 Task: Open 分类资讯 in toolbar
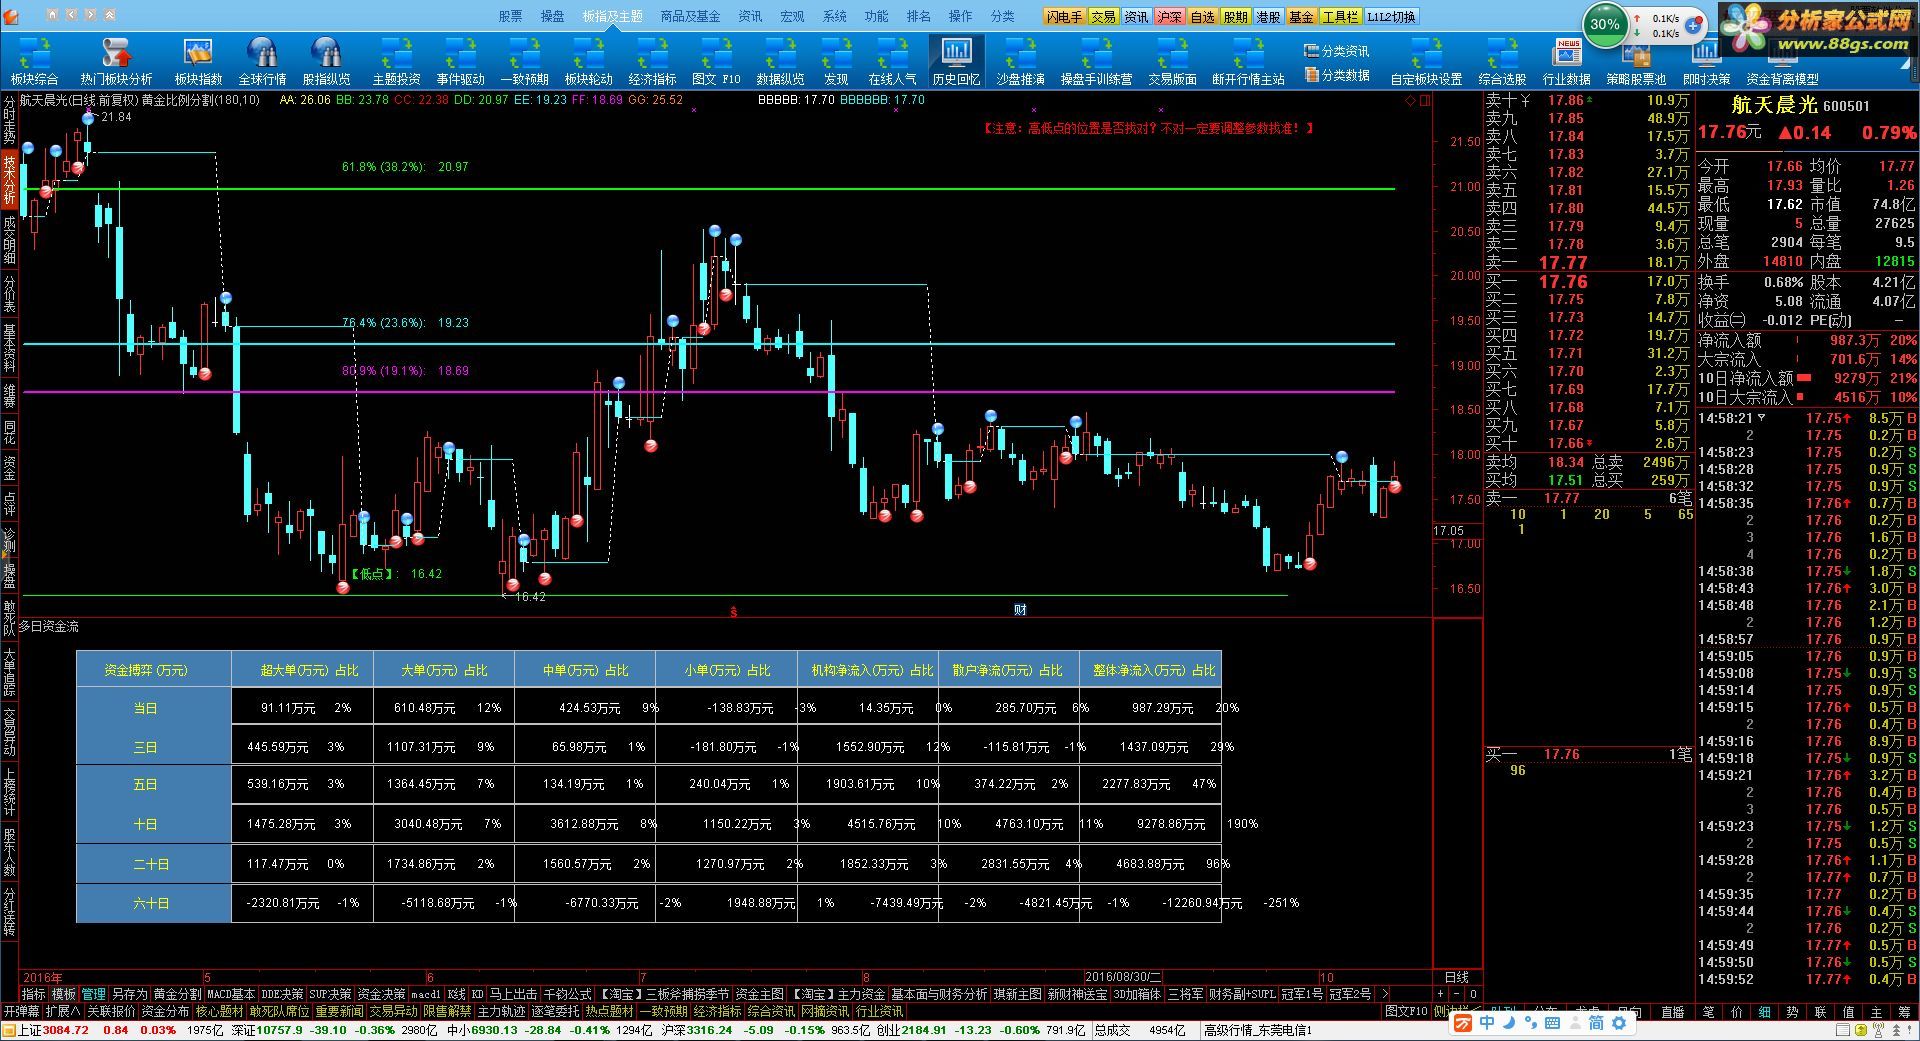point(1337,51)
